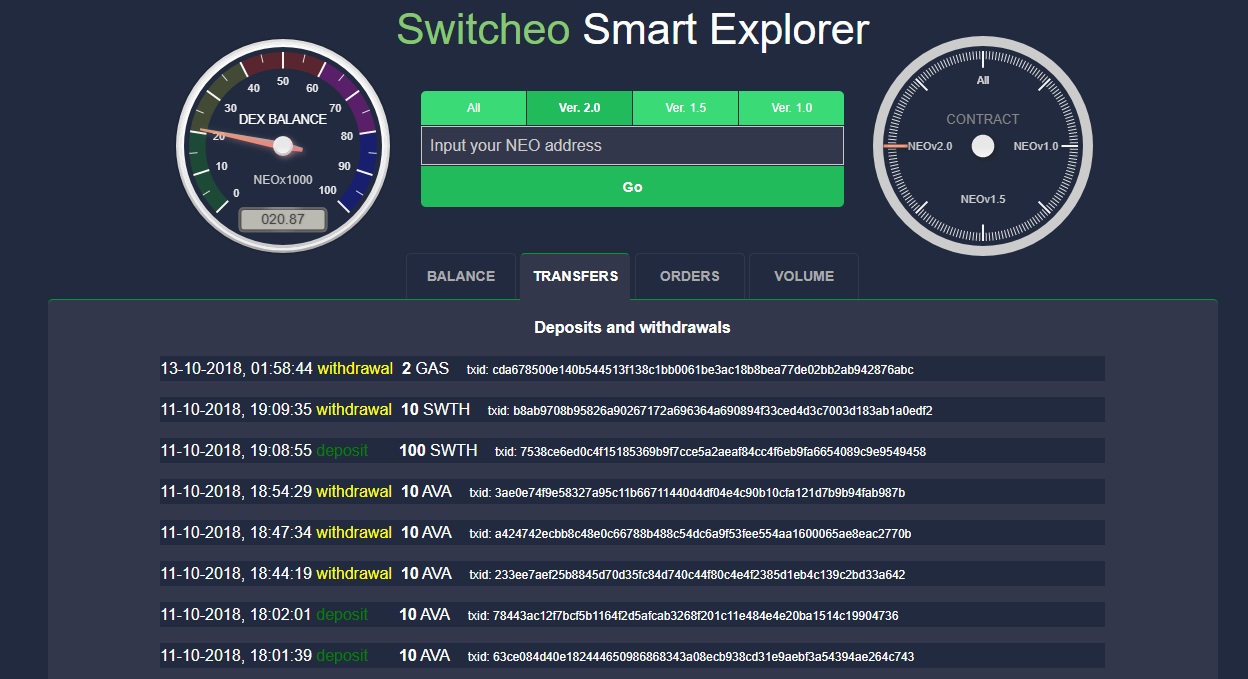
Task: Open the TRANSFERS tab
Action: click(x=575, y=276)
